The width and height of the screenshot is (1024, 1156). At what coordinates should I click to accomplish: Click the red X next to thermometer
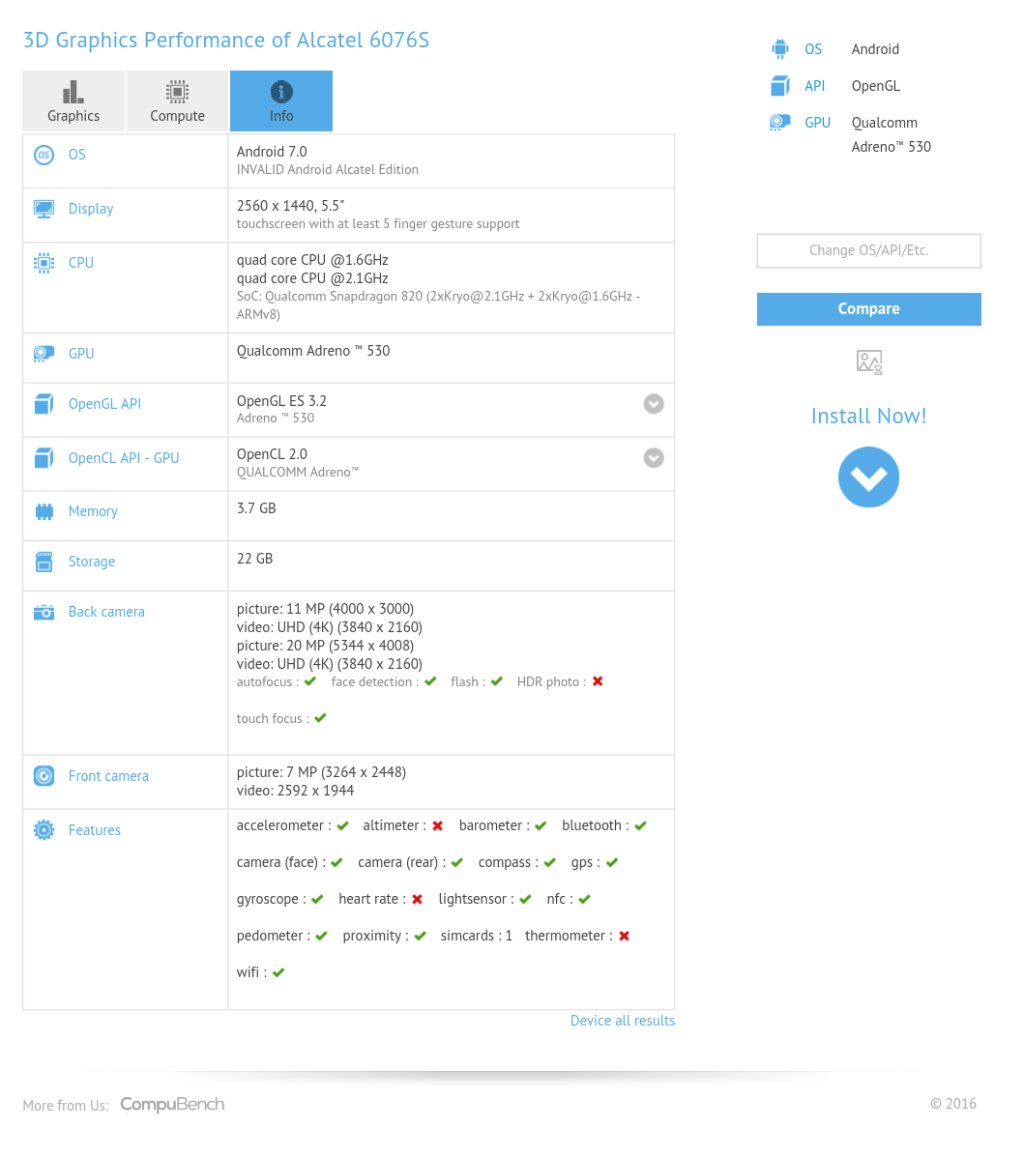624,936
